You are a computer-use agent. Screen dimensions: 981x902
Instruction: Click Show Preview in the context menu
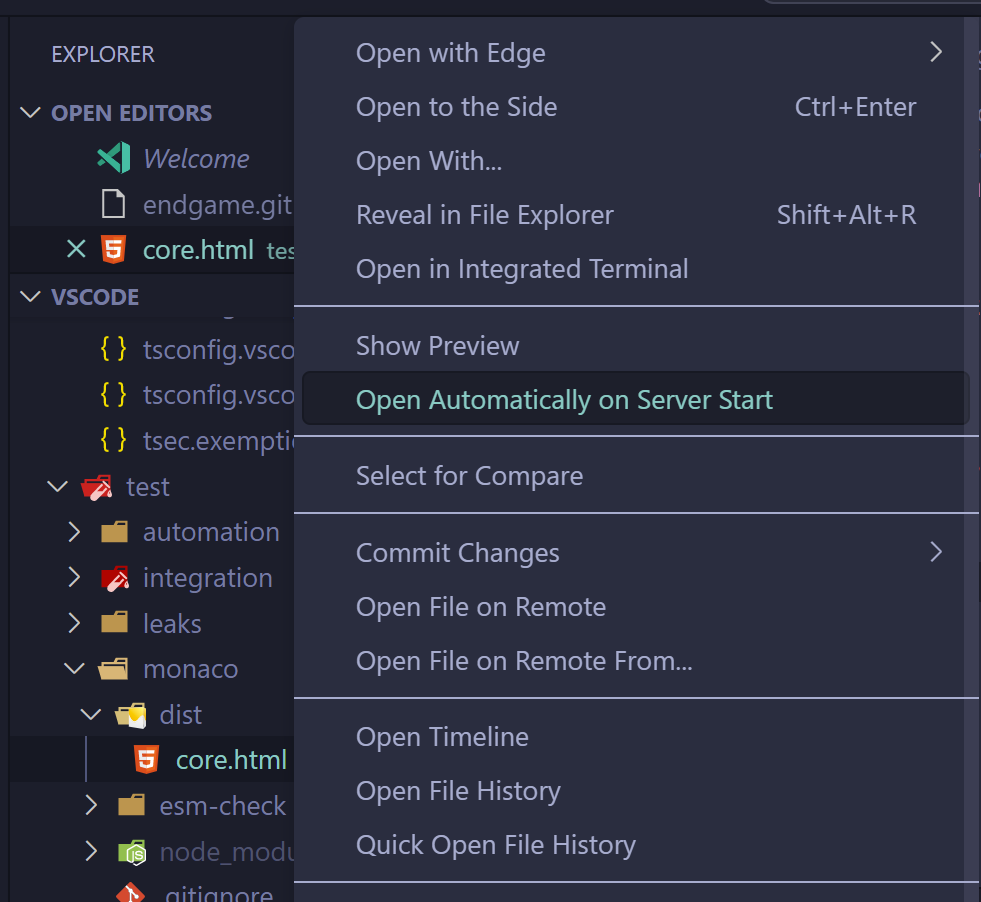tap(437, 345)
